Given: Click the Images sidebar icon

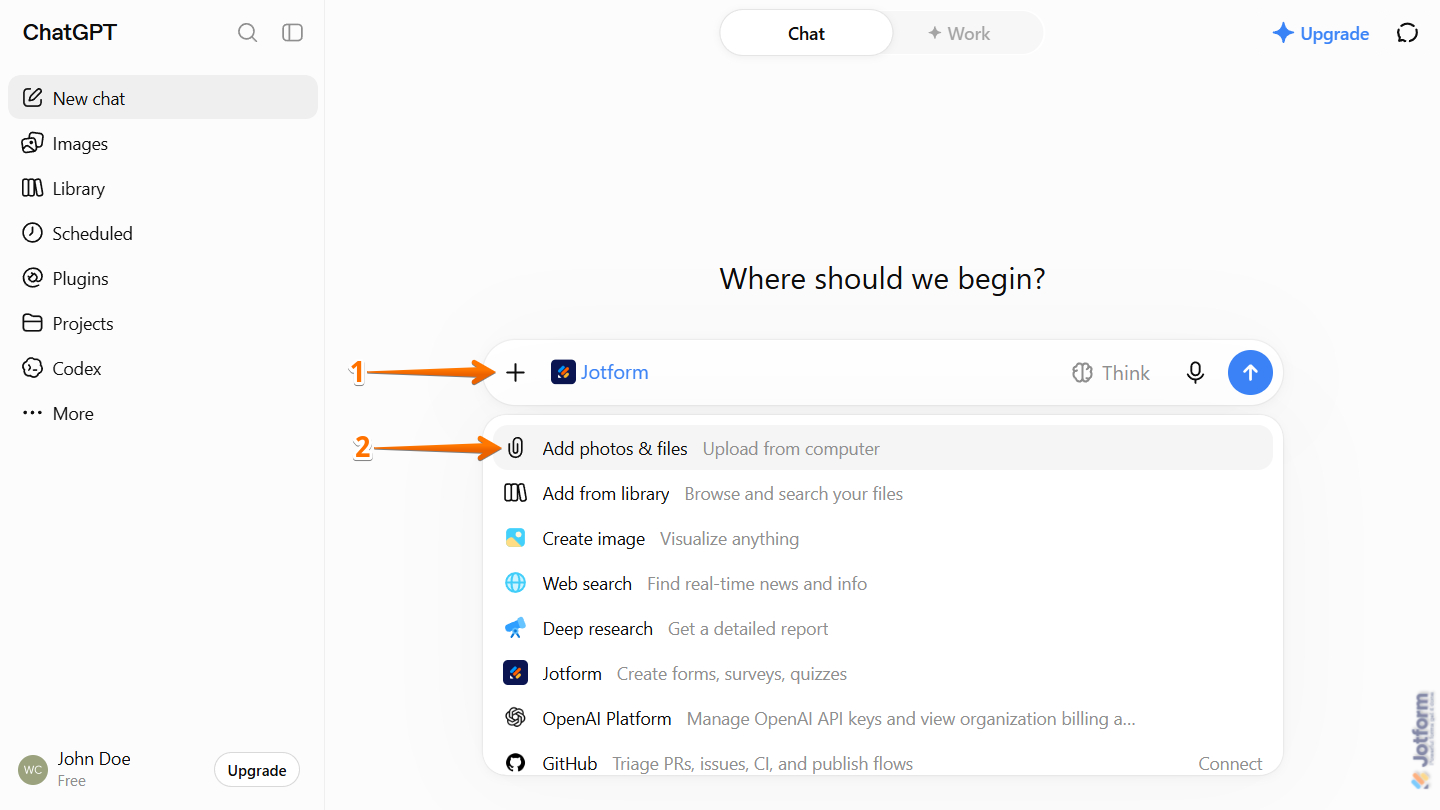Looking at the screenshot, I should click(x=33, y=143).
